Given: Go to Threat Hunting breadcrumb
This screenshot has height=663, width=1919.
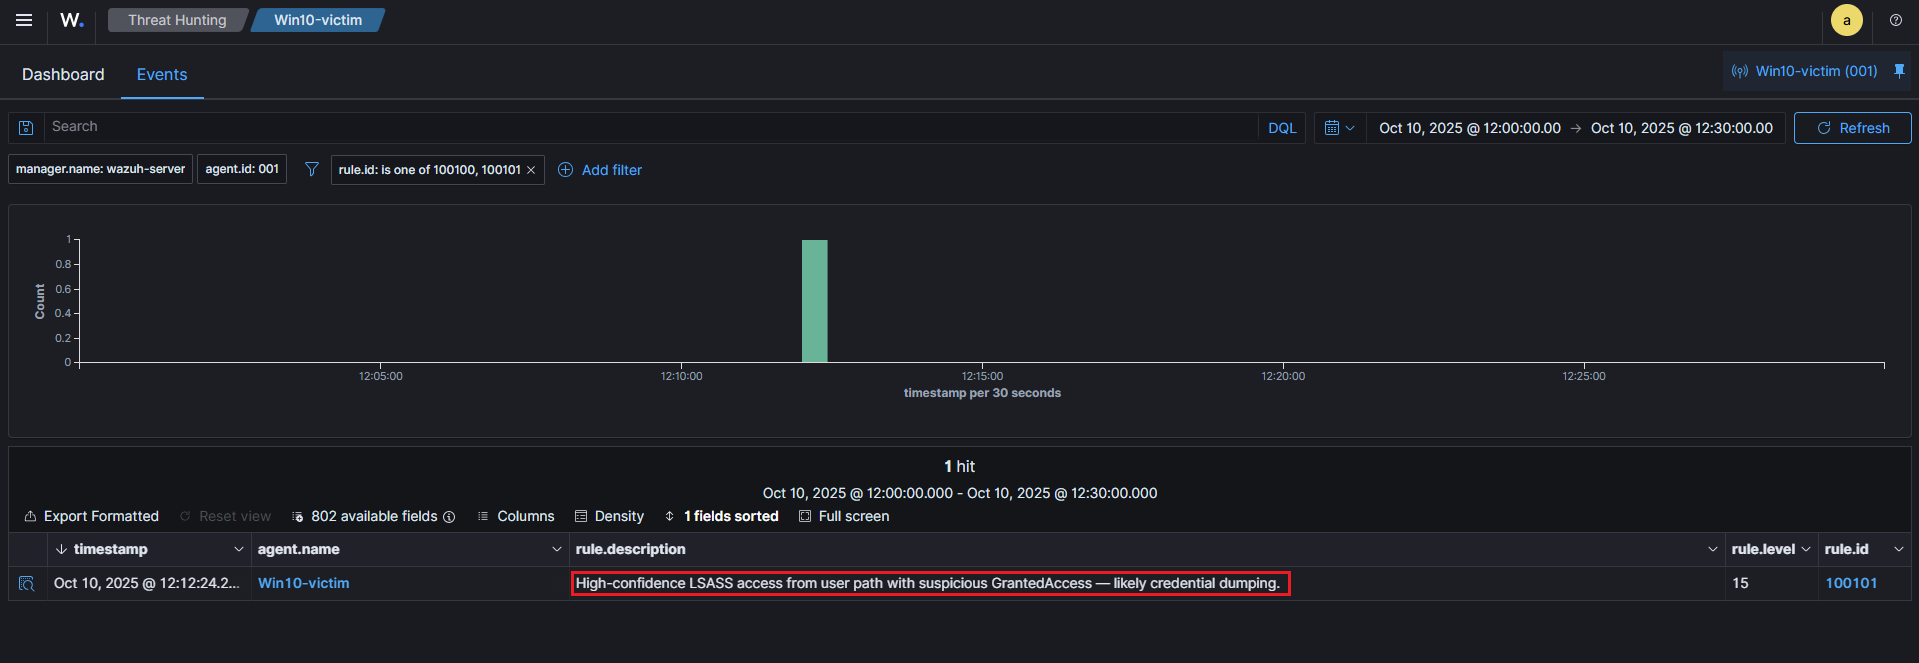Looking at the screenshot, I should [x=177, y=20].
